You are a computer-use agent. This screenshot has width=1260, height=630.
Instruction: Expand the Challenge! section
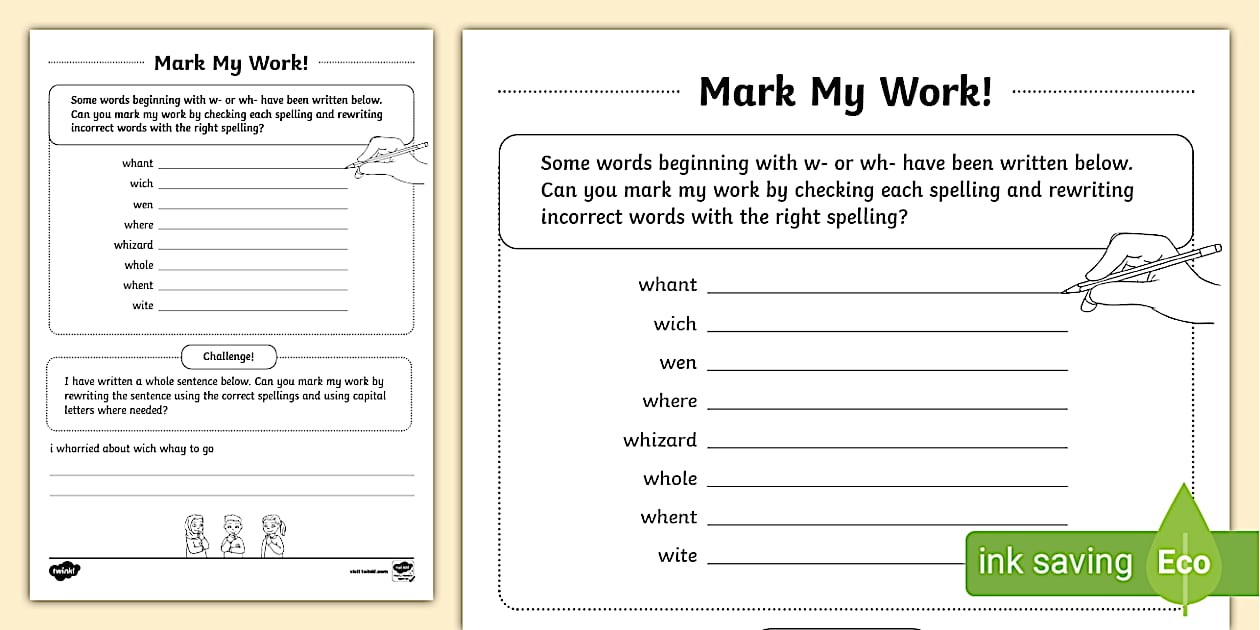point(229,356)
